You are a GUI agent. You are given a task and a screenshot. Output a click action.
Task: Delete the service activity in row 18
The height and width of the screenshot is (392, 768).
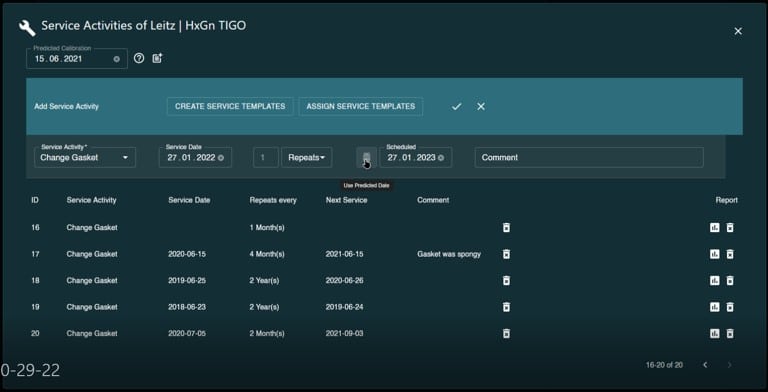pos(730,280)
